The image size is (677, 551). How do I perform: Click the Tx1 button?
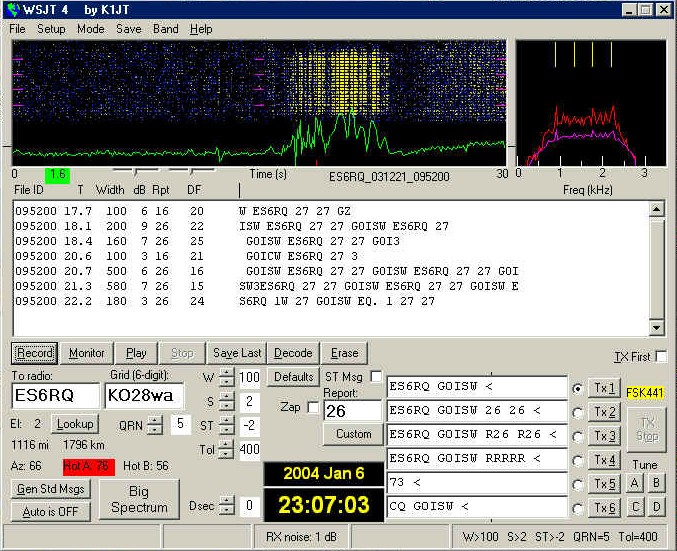pyautogui.click(x=604, y=388)
